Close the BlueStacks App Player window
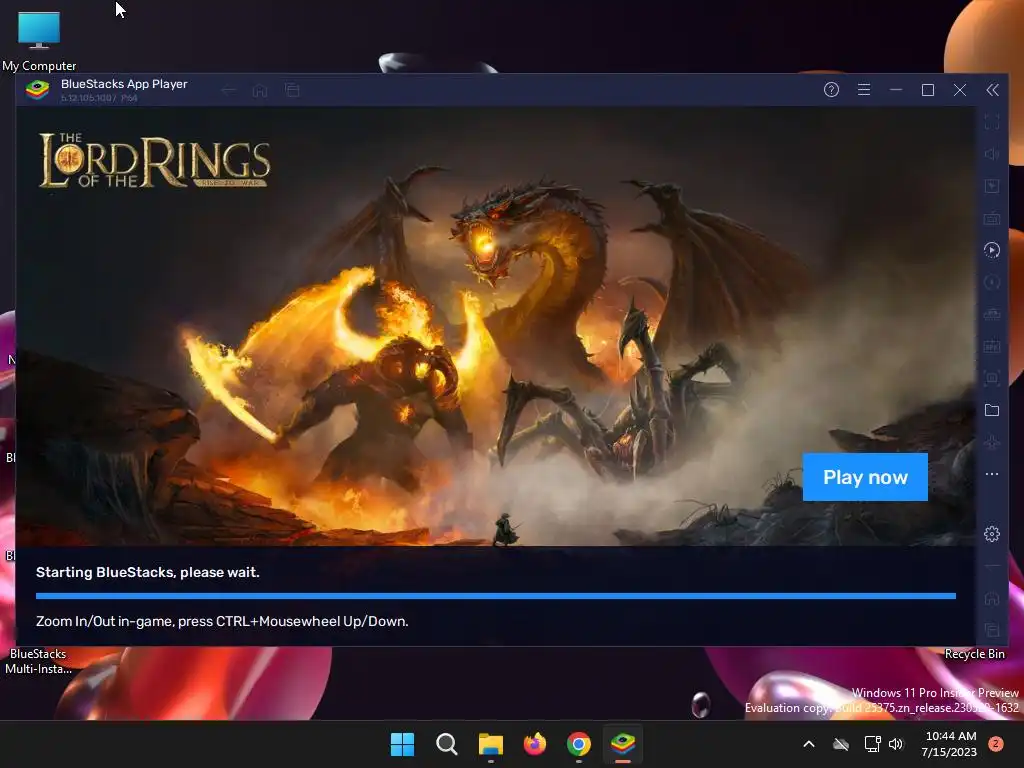1024x768 pixels. (x=959, y=89)
